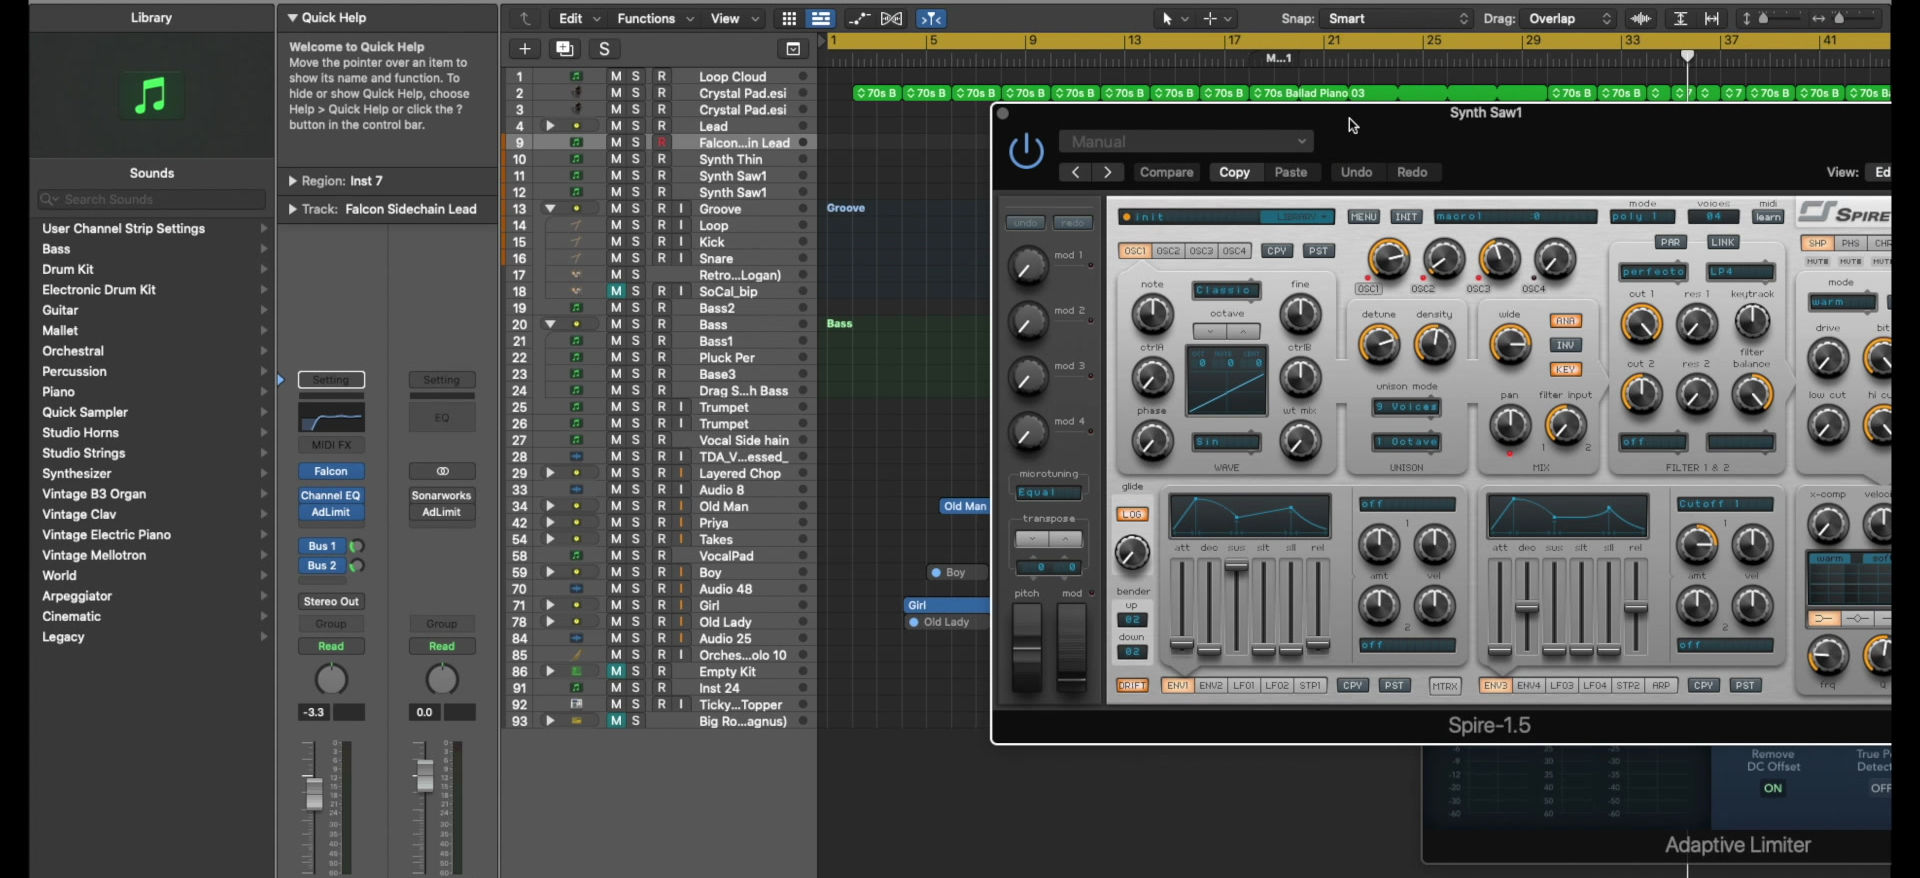Toggle record enable on Falcon...in Lead track
Image resolution: width=1920 pixels, height=878 pixels.
click(661, 143)
